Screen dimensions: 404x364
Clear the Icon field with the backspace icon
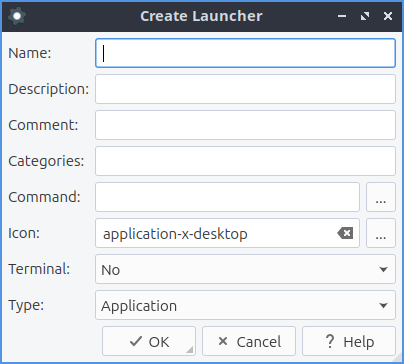click(345, 233)
